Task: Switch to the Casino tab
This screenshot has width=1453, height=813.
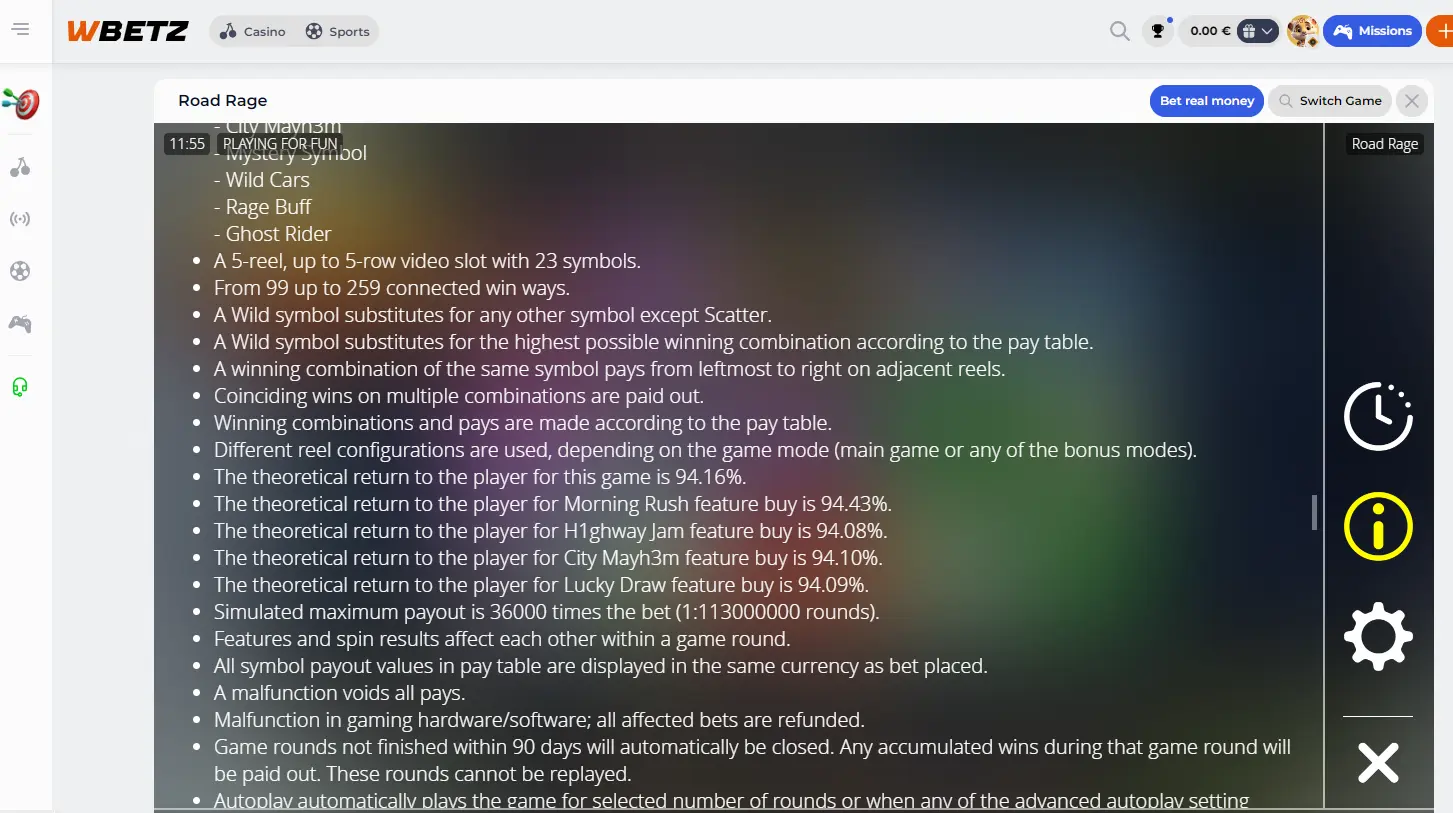Action: 254,31
